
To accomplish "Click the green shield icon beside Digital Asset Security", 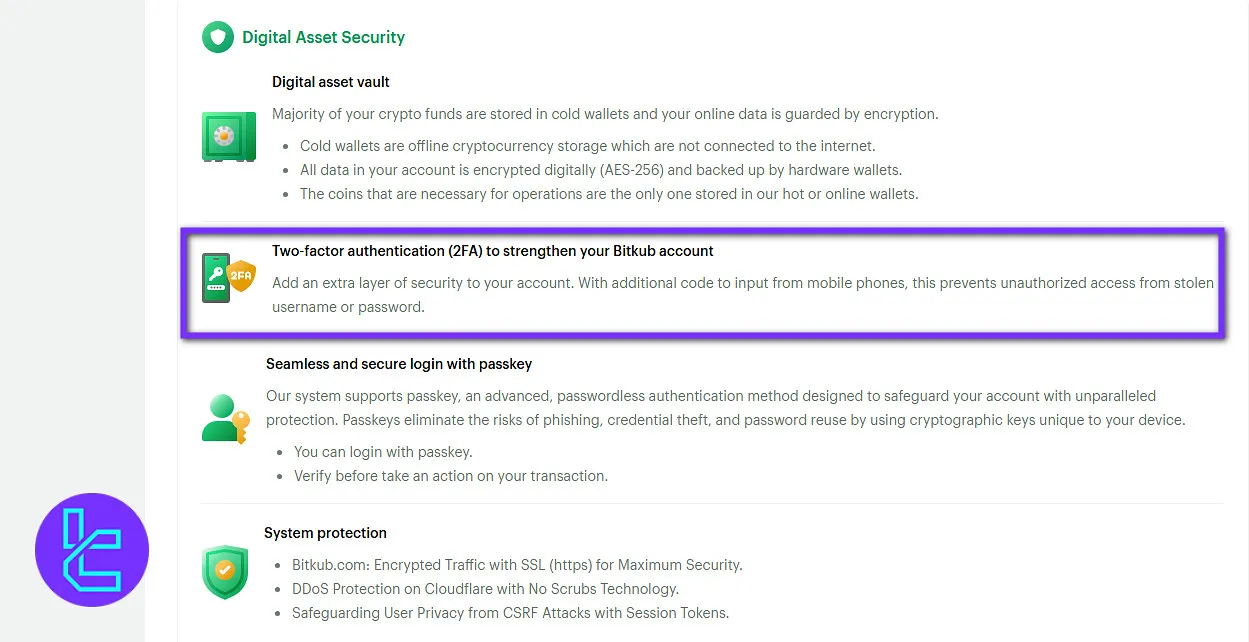I will [217, 38].
